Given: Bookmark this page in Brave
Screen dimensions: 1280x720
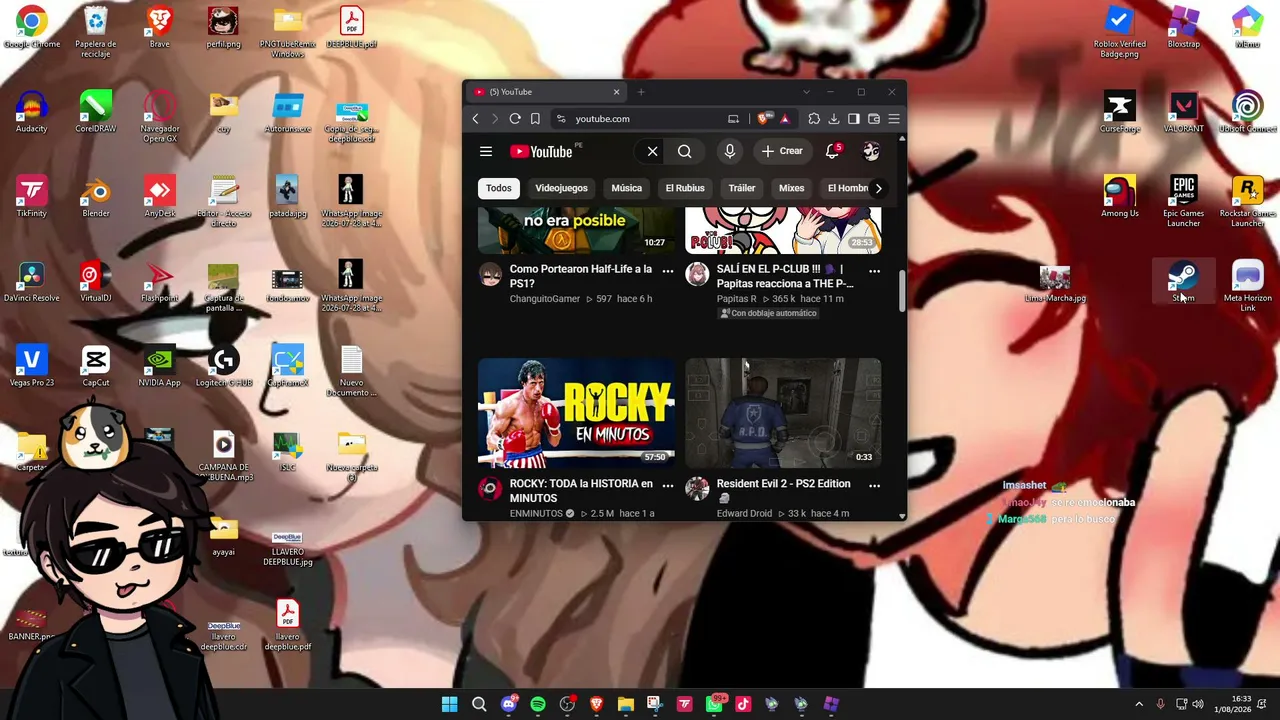Looking at the screenshot, I should (x=535, y=119).
